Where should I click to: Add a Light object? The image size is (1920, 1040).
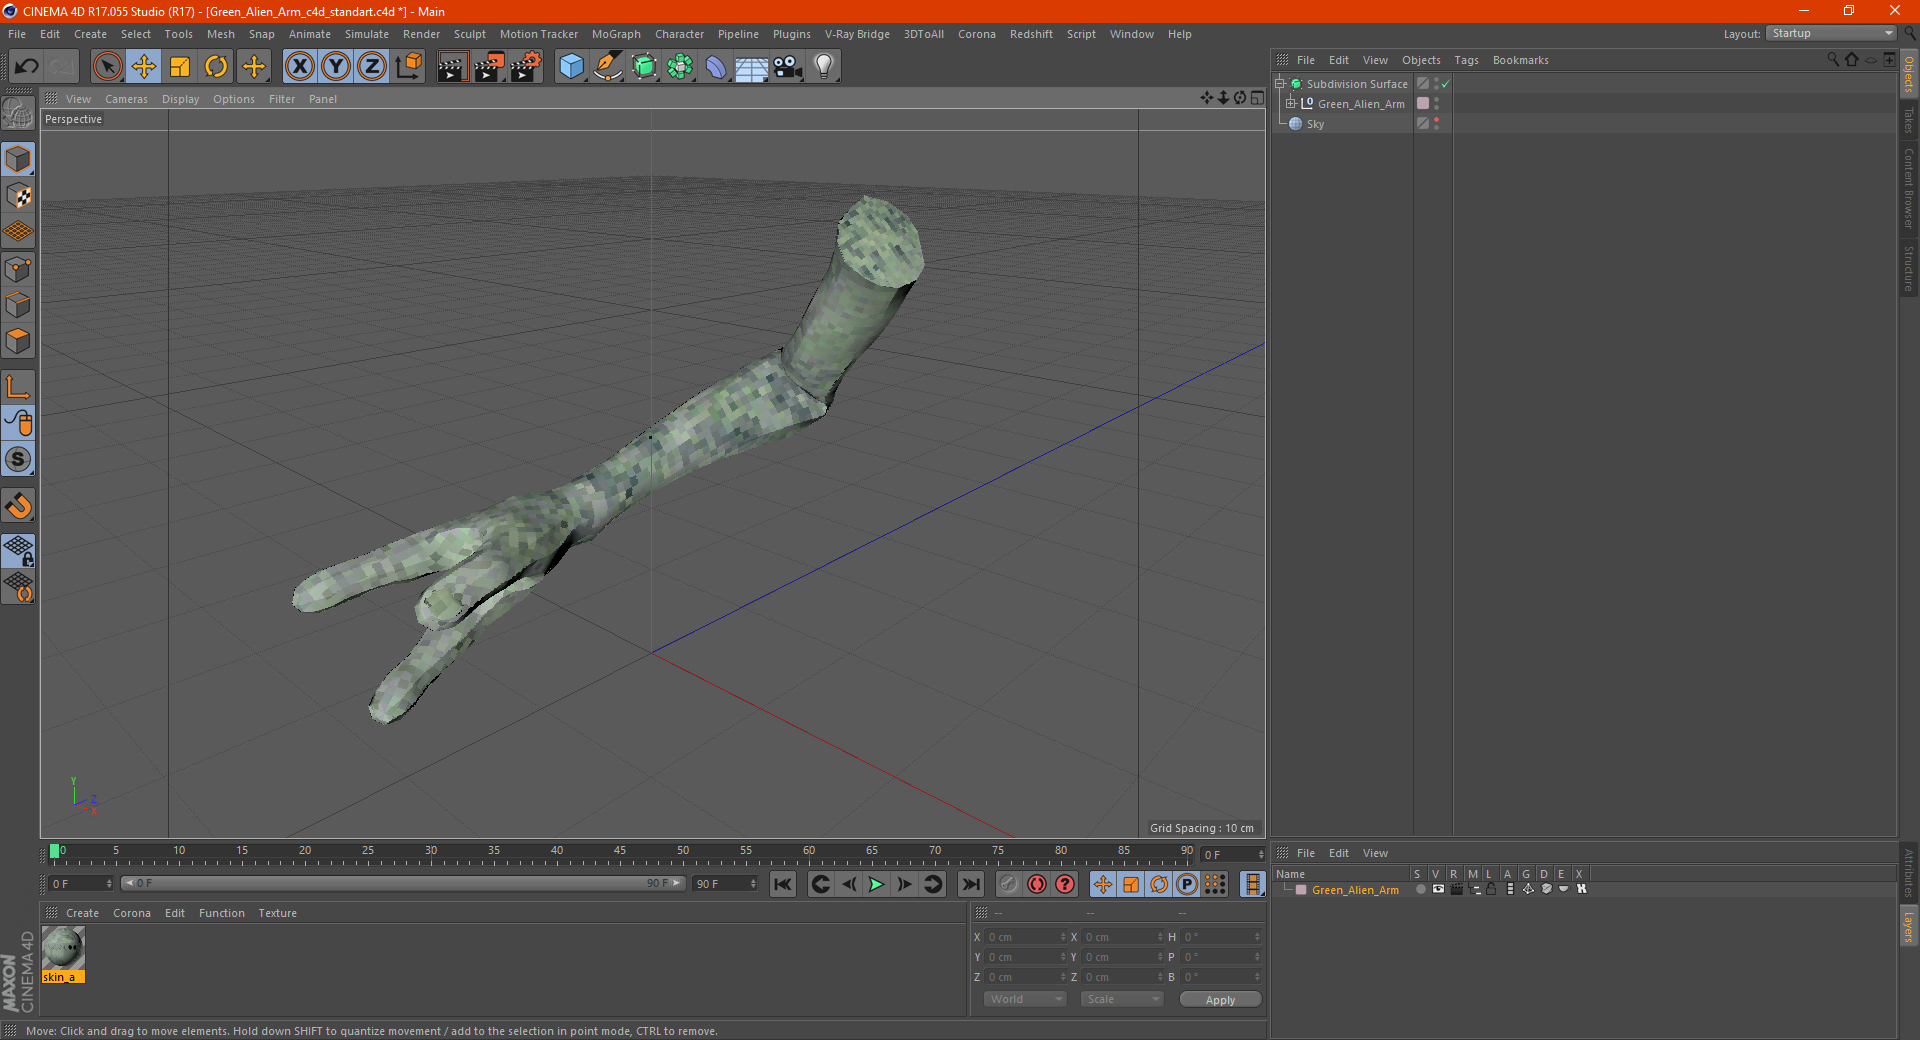[824, 67]
